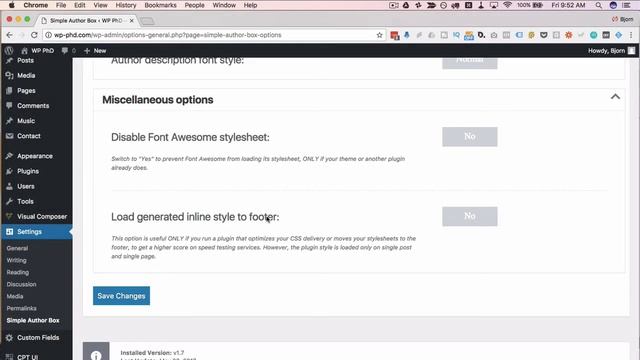Image resolution: width=640 pixels, height=360 pixels.
Task: Go to Discussion settings submenu
Action: [x=21, y=284]
